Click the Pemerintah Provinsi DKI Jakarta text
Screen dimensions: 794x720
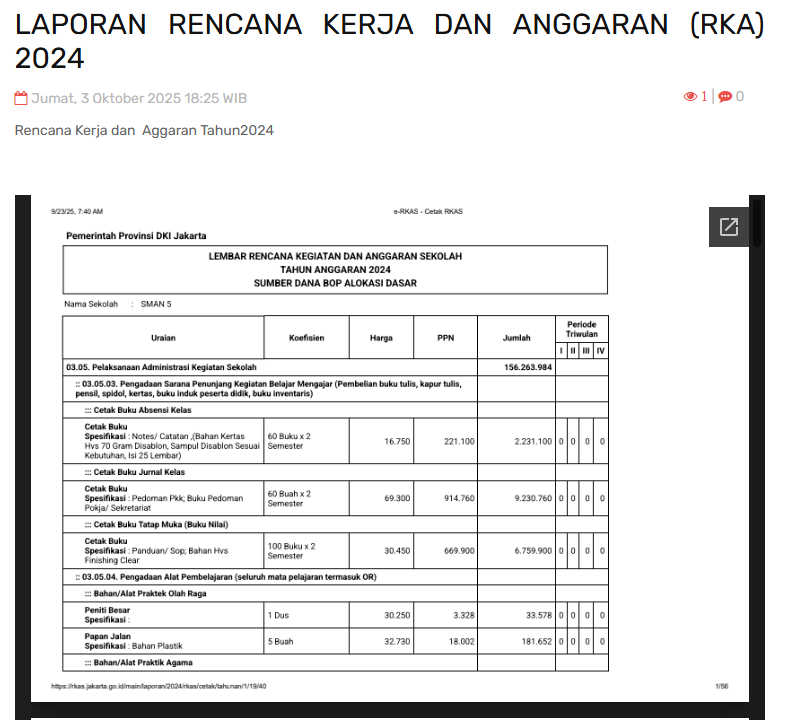pyautogui.click(x=136, y=235)
